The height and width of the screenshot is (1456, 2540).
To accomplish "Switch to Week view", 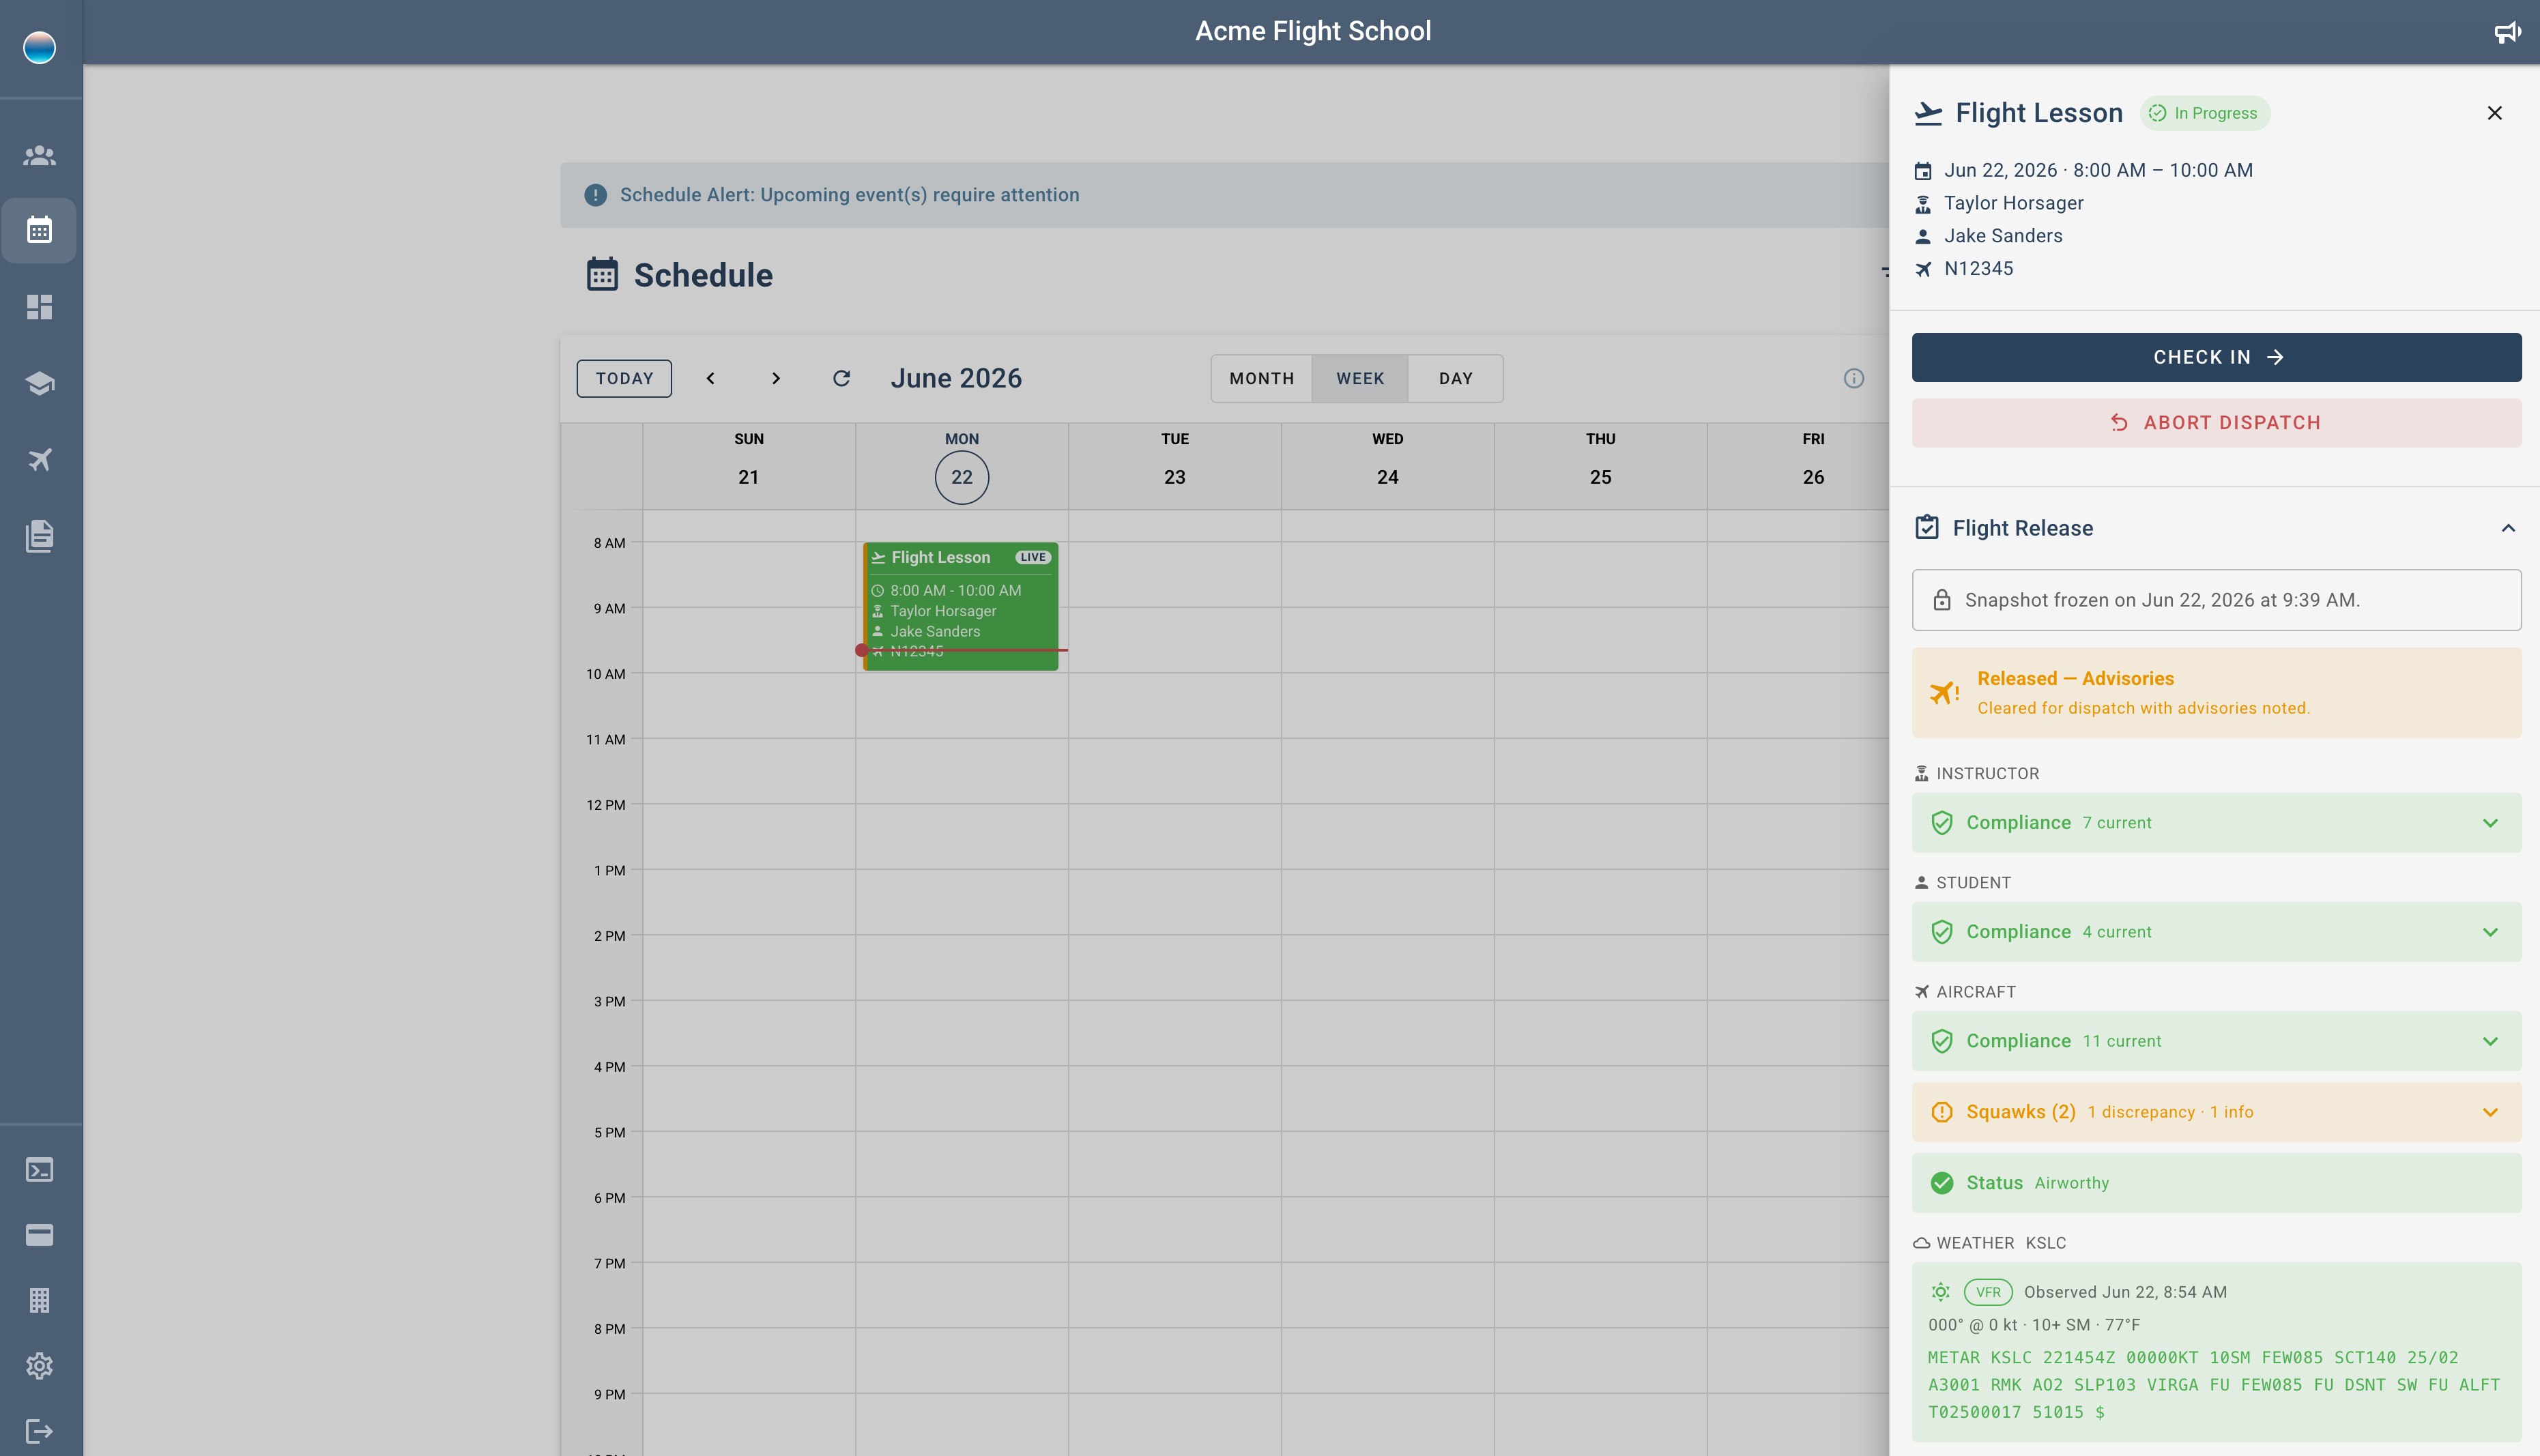I will 1360,378.
